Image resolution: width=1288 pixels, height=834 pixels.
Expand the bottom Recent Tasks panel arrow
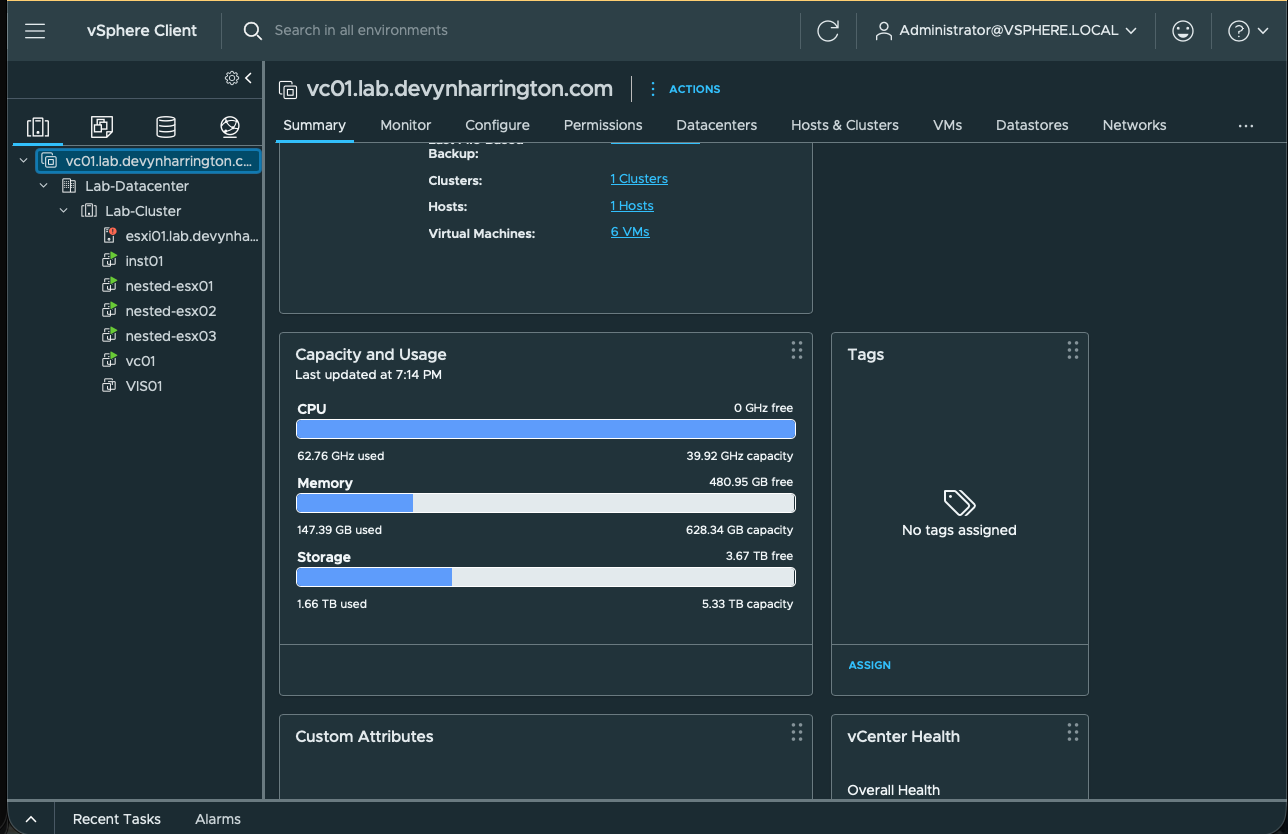30,819
